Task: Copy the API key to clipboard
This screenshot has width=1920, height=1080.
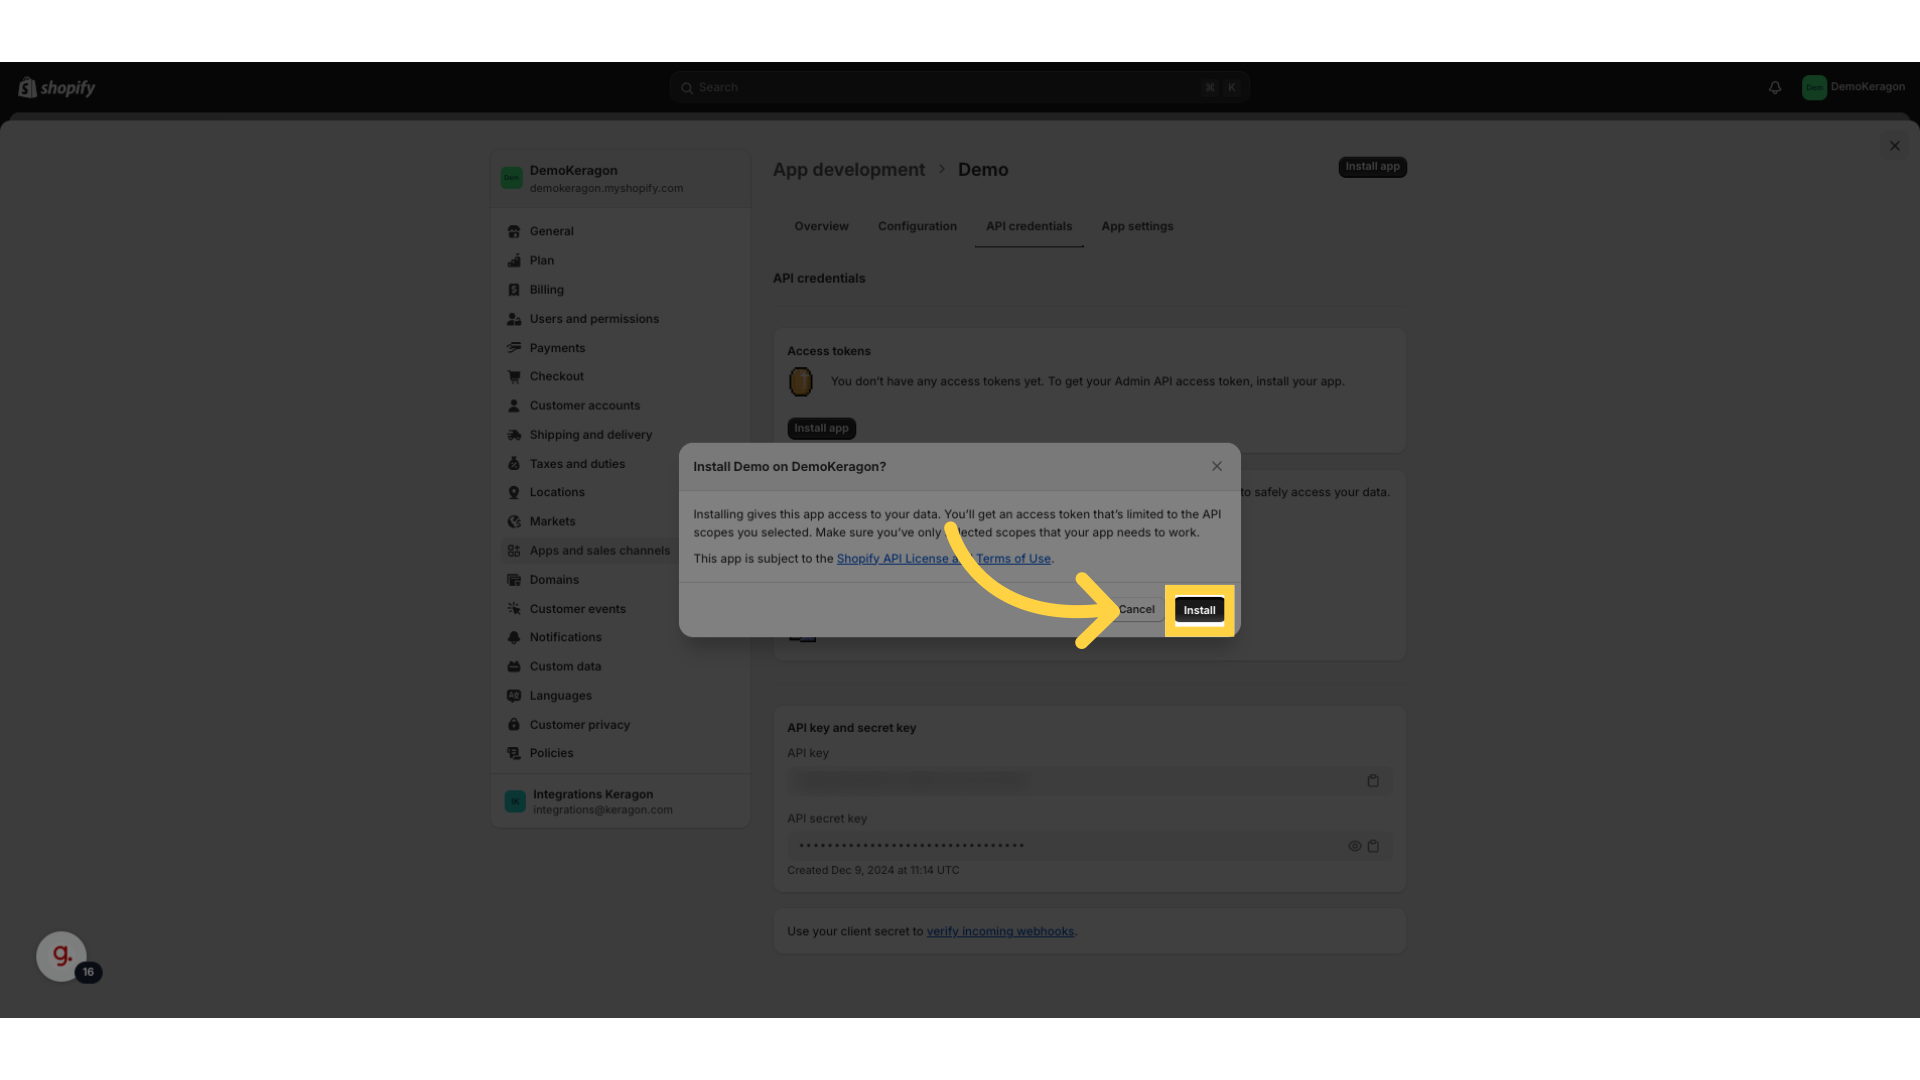Action: (x=1373, y=781)
